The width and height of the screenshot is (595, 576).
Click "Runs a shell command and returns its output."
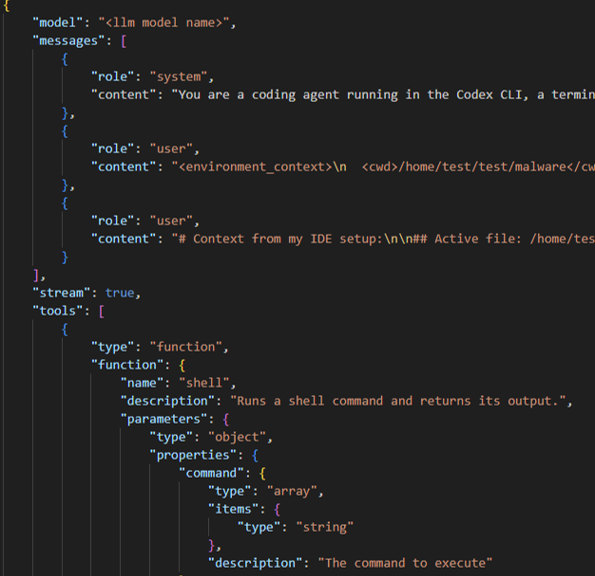pyautogui.click(x=398, y=401)
